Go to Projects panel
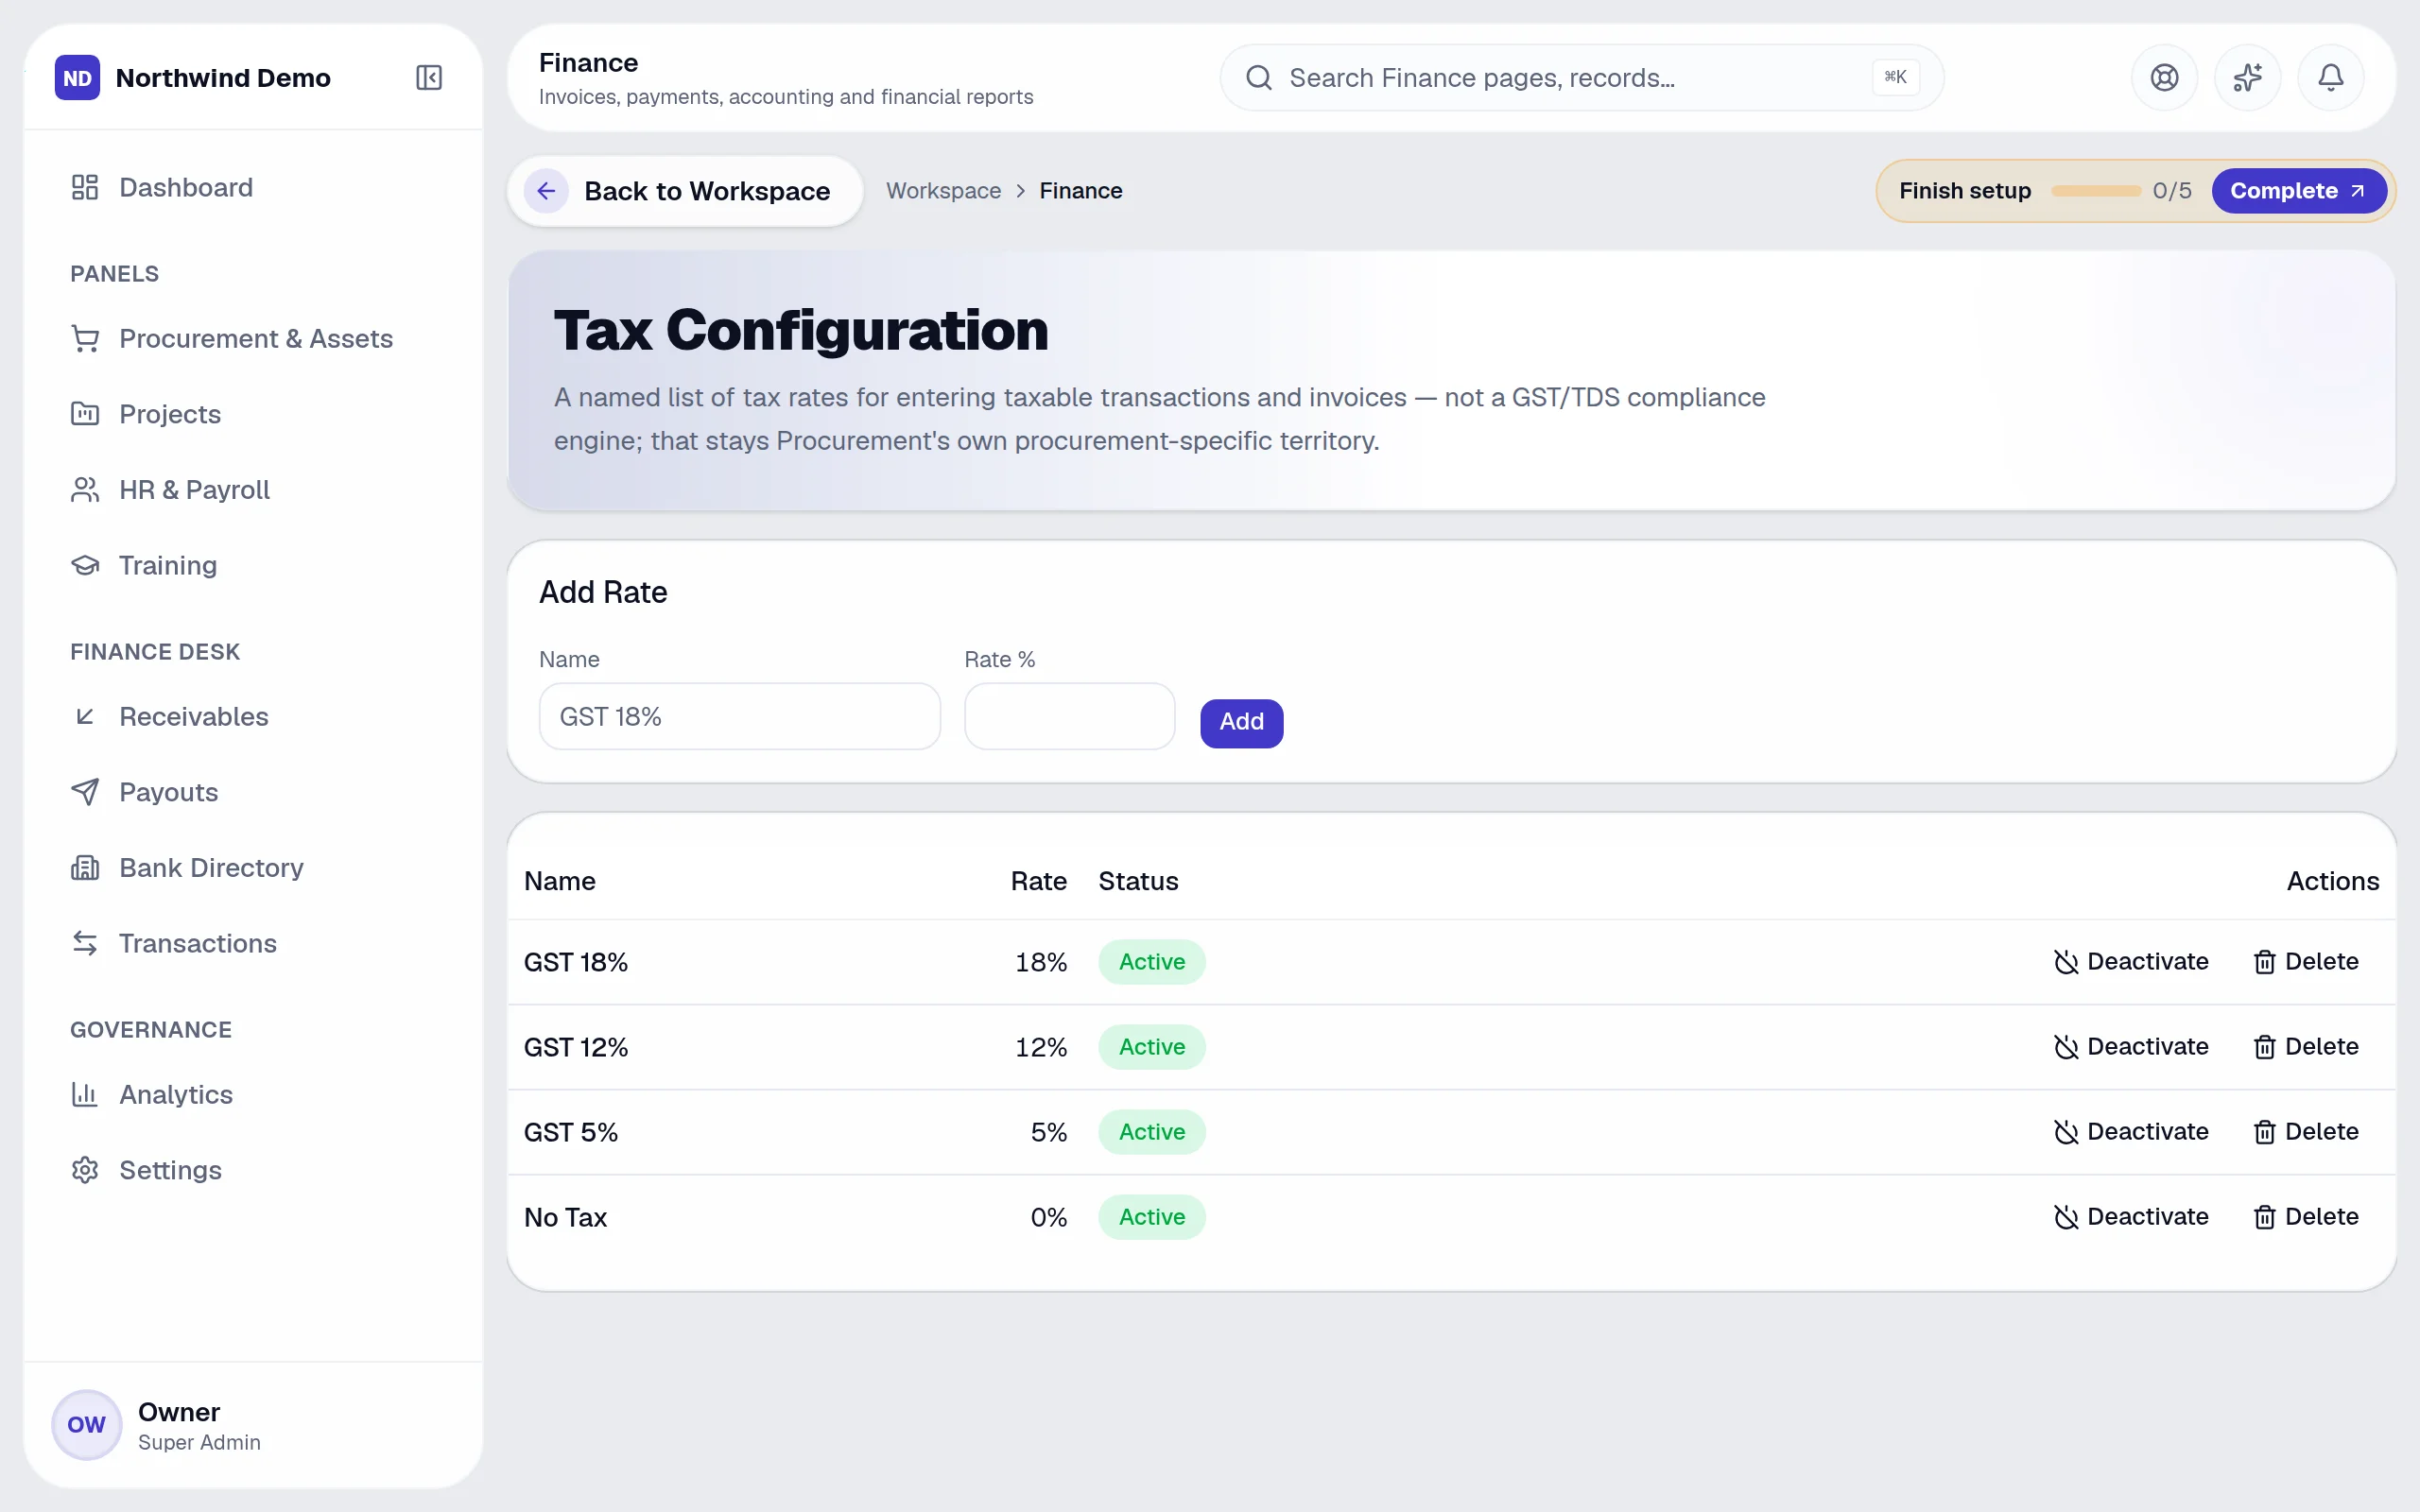2420x1512 pixels. (x=253, y=414)
